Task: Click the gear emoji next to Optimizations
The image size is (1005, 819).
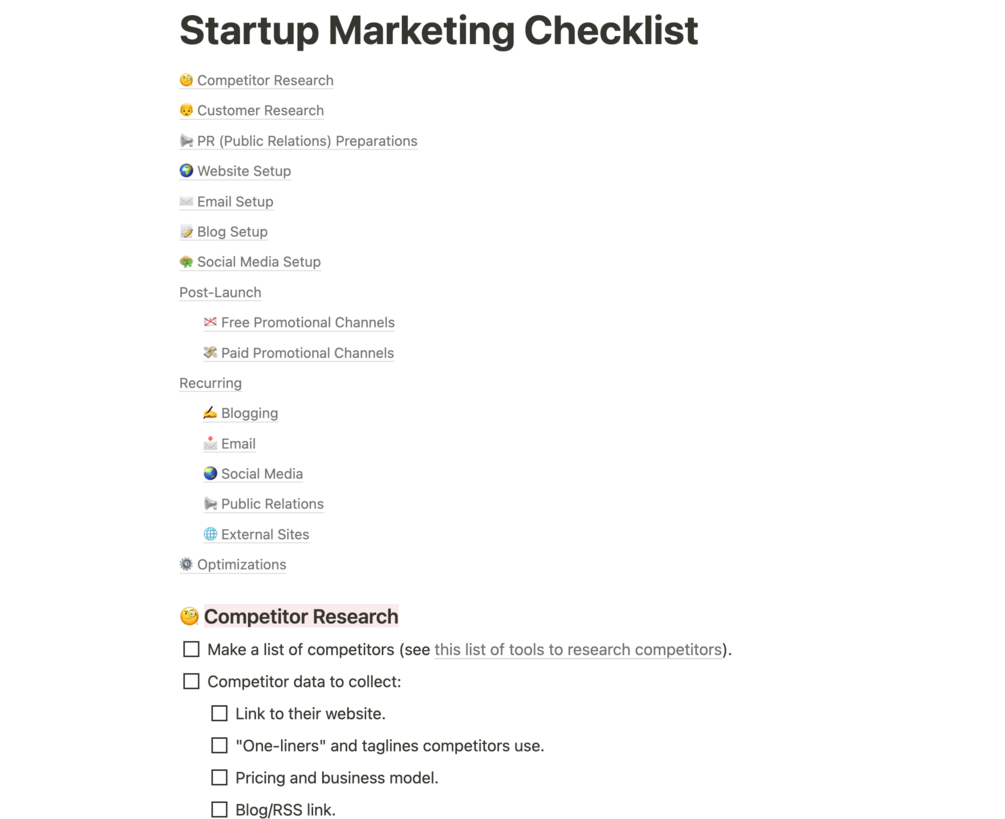Action: click(x=186, y=565)
